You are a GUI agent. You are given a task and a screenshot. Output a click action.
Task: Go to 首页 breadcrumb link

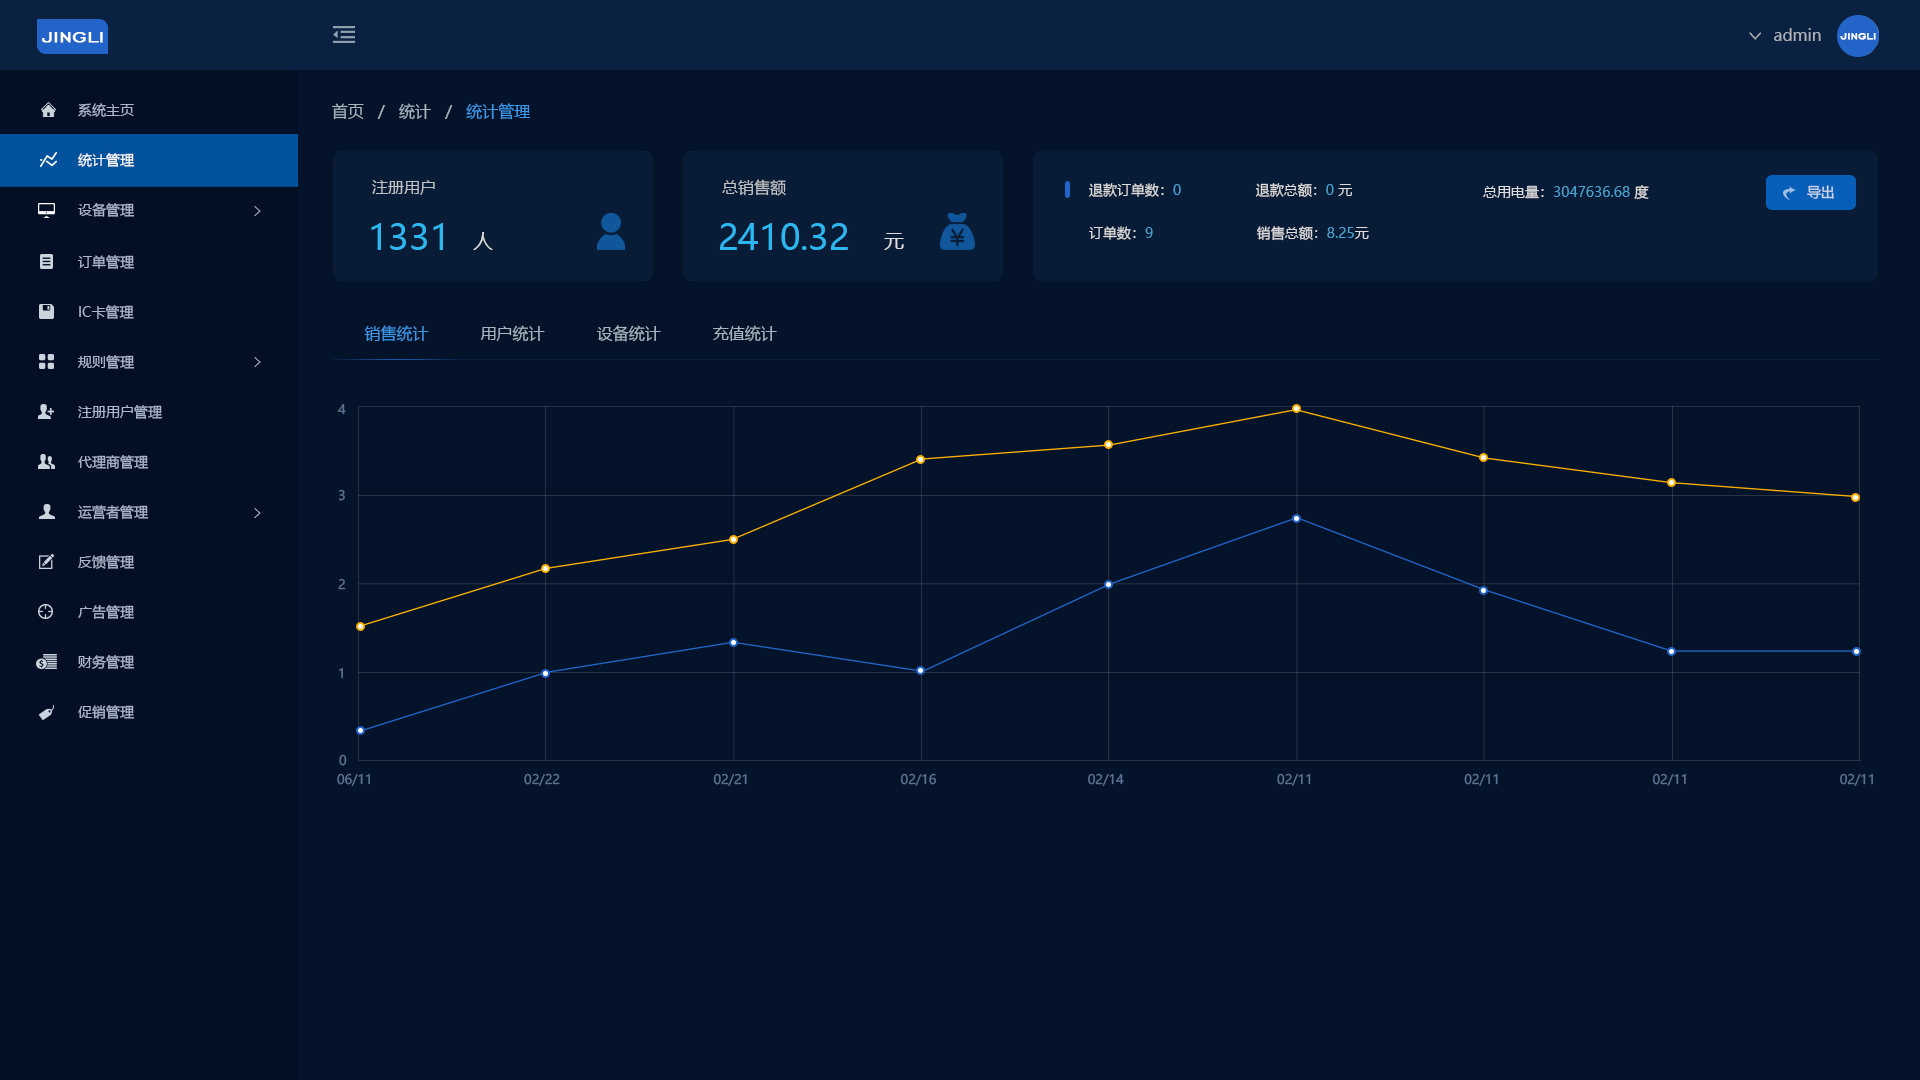click(348, 112)
